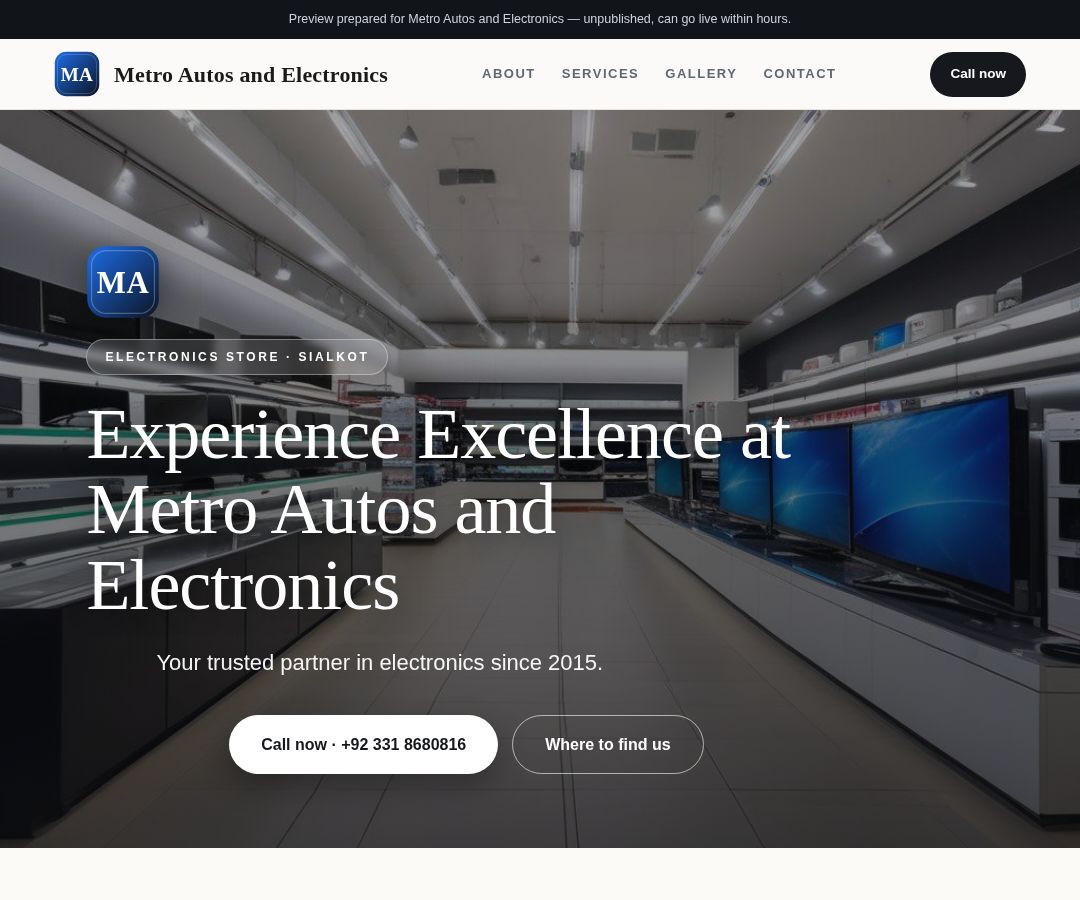Viewport: 1080px width, 900px height.
Task: Click the Experience Excellence hero heading
Action: (439, 510)
